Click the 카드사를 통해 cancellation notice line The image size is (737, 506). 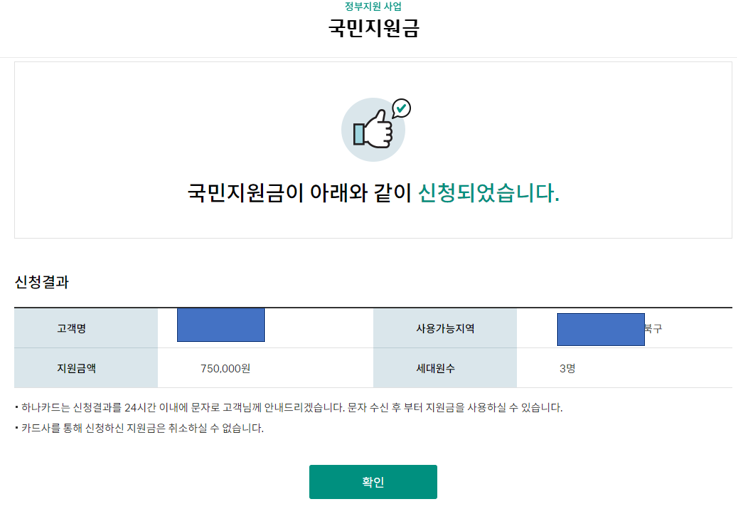pos(139,428)
